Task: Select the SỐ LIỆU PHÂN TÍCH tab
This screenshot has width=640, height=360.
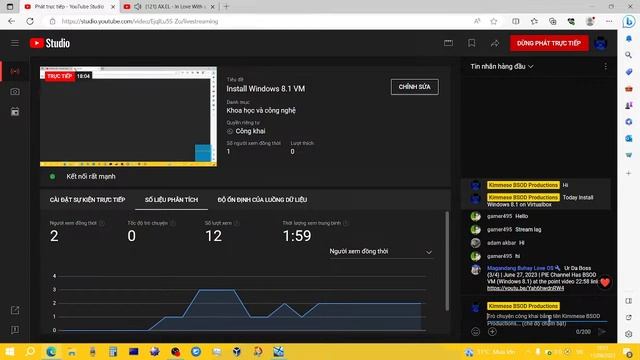Action: pyautogui.click(x=171, y=200)
